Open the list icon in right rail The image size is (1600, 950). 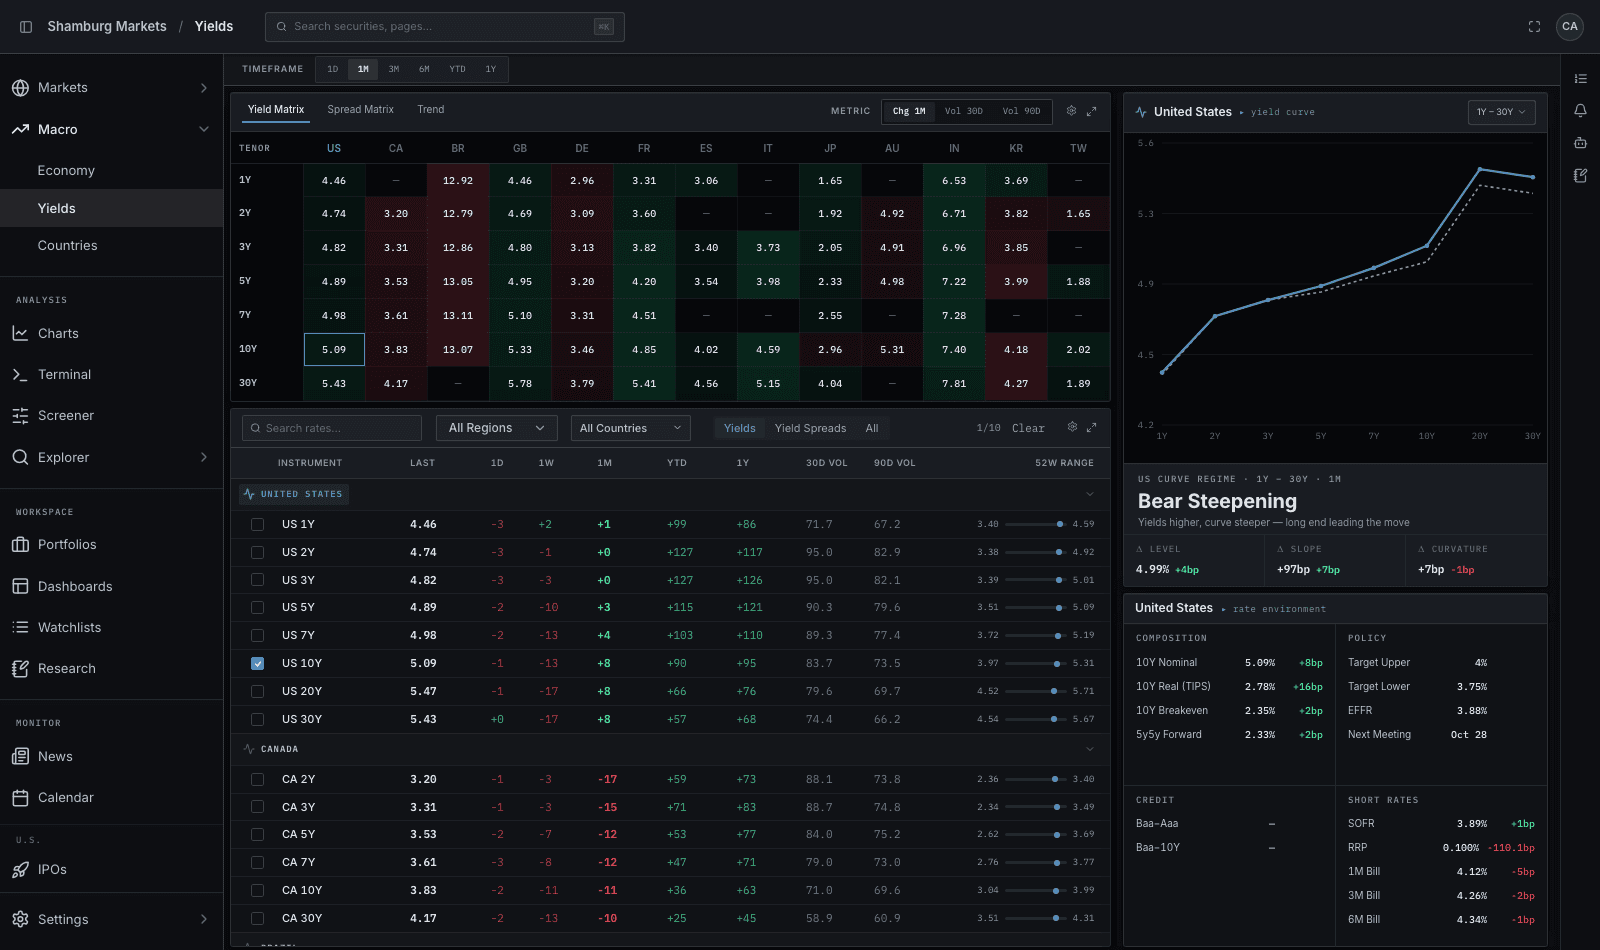pos(1580,79)
